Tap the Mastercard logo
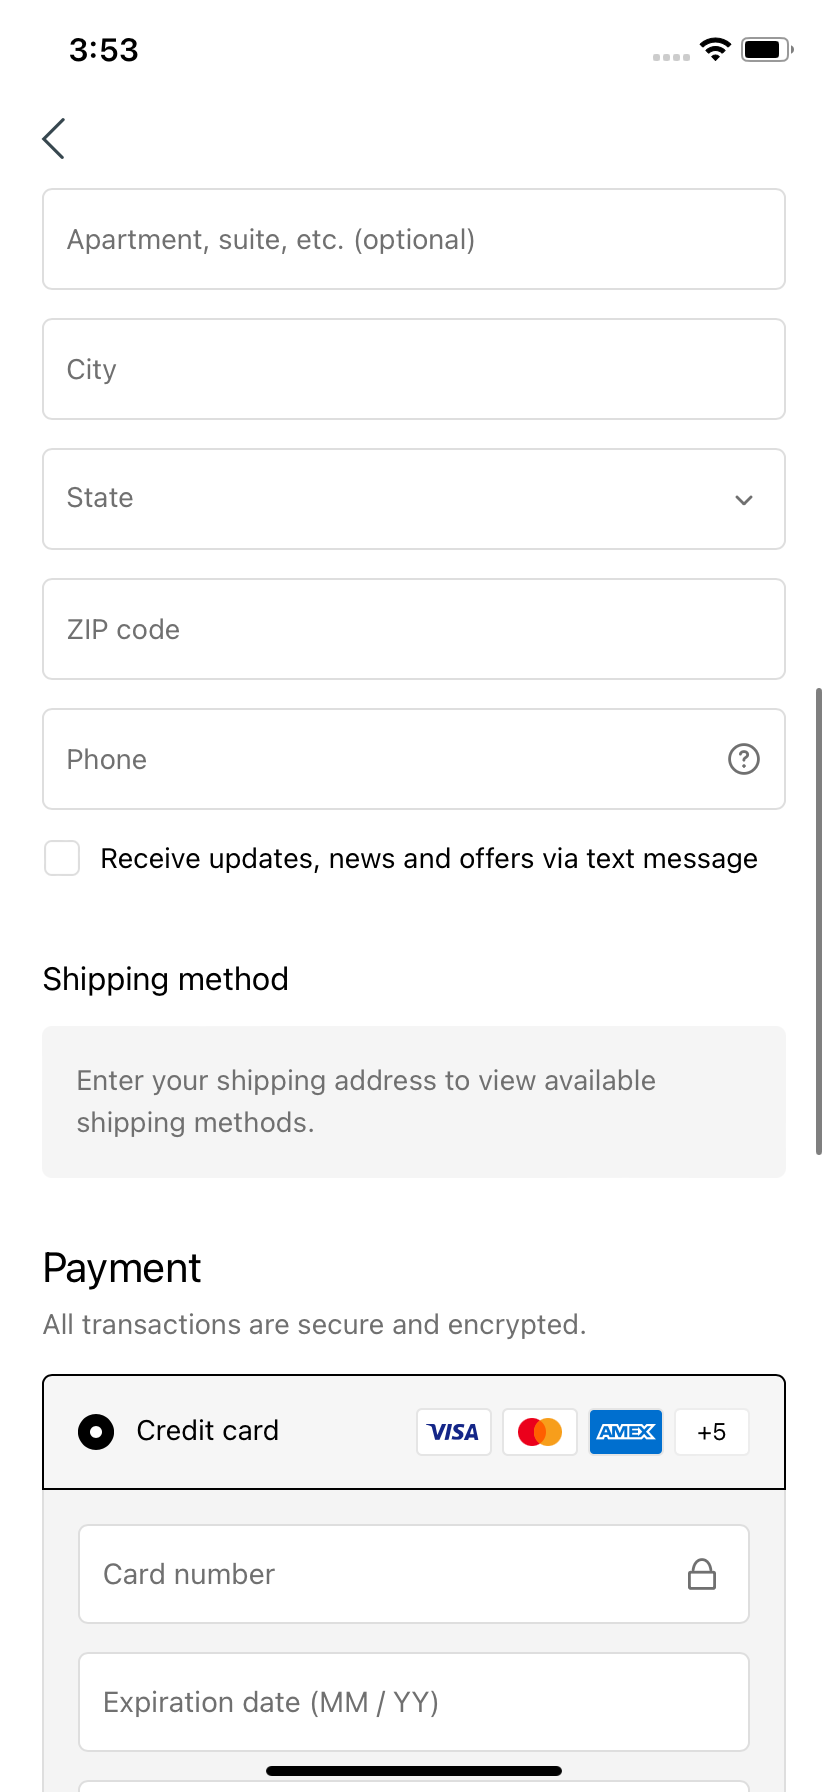Viewport: 828px width, 1792px height. [540, 1432]
